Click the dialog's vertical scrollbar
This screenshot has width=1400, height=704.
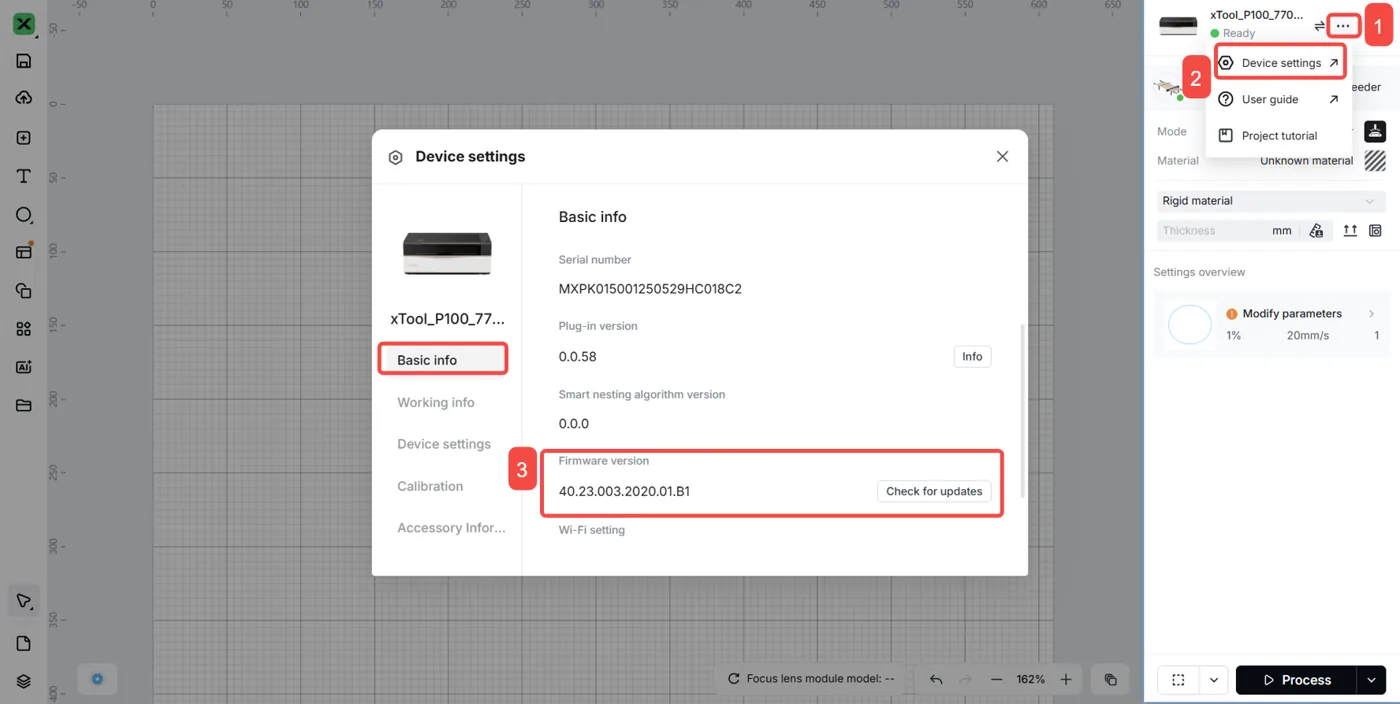click(x=1021, y=410)
